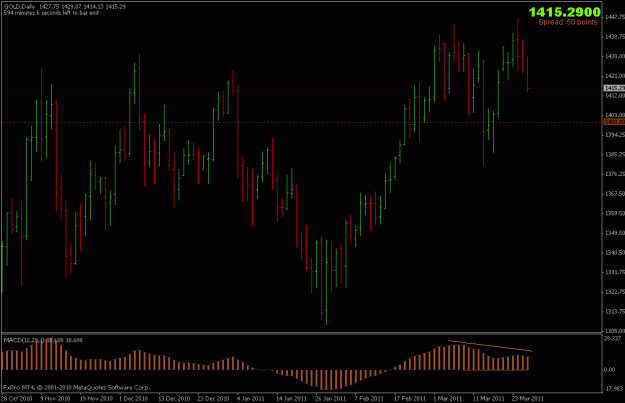Click the 1376.25 price axis label
Viewport: 625px width, 403px height.
pos(615,174)
